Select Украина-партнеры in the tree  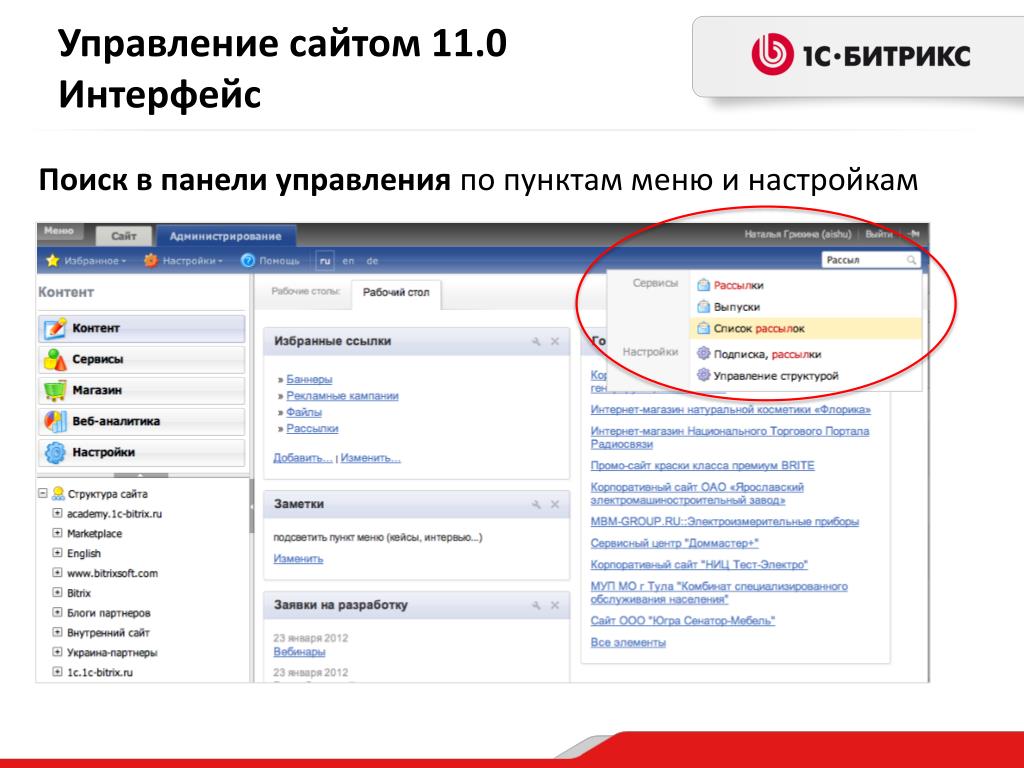[112, 652]
